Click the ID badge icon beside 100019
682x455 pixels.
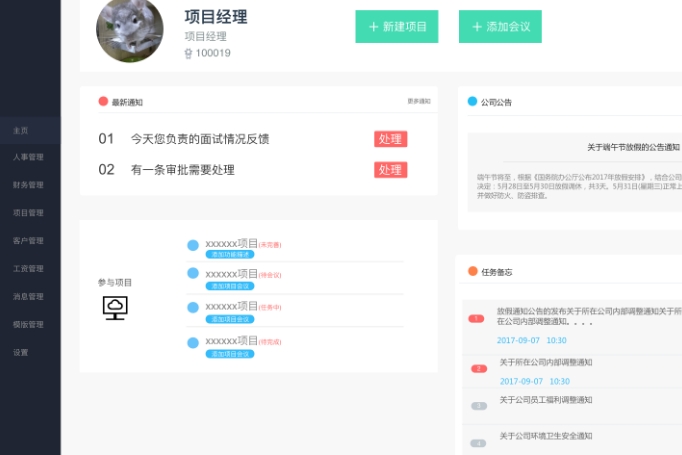188,53
